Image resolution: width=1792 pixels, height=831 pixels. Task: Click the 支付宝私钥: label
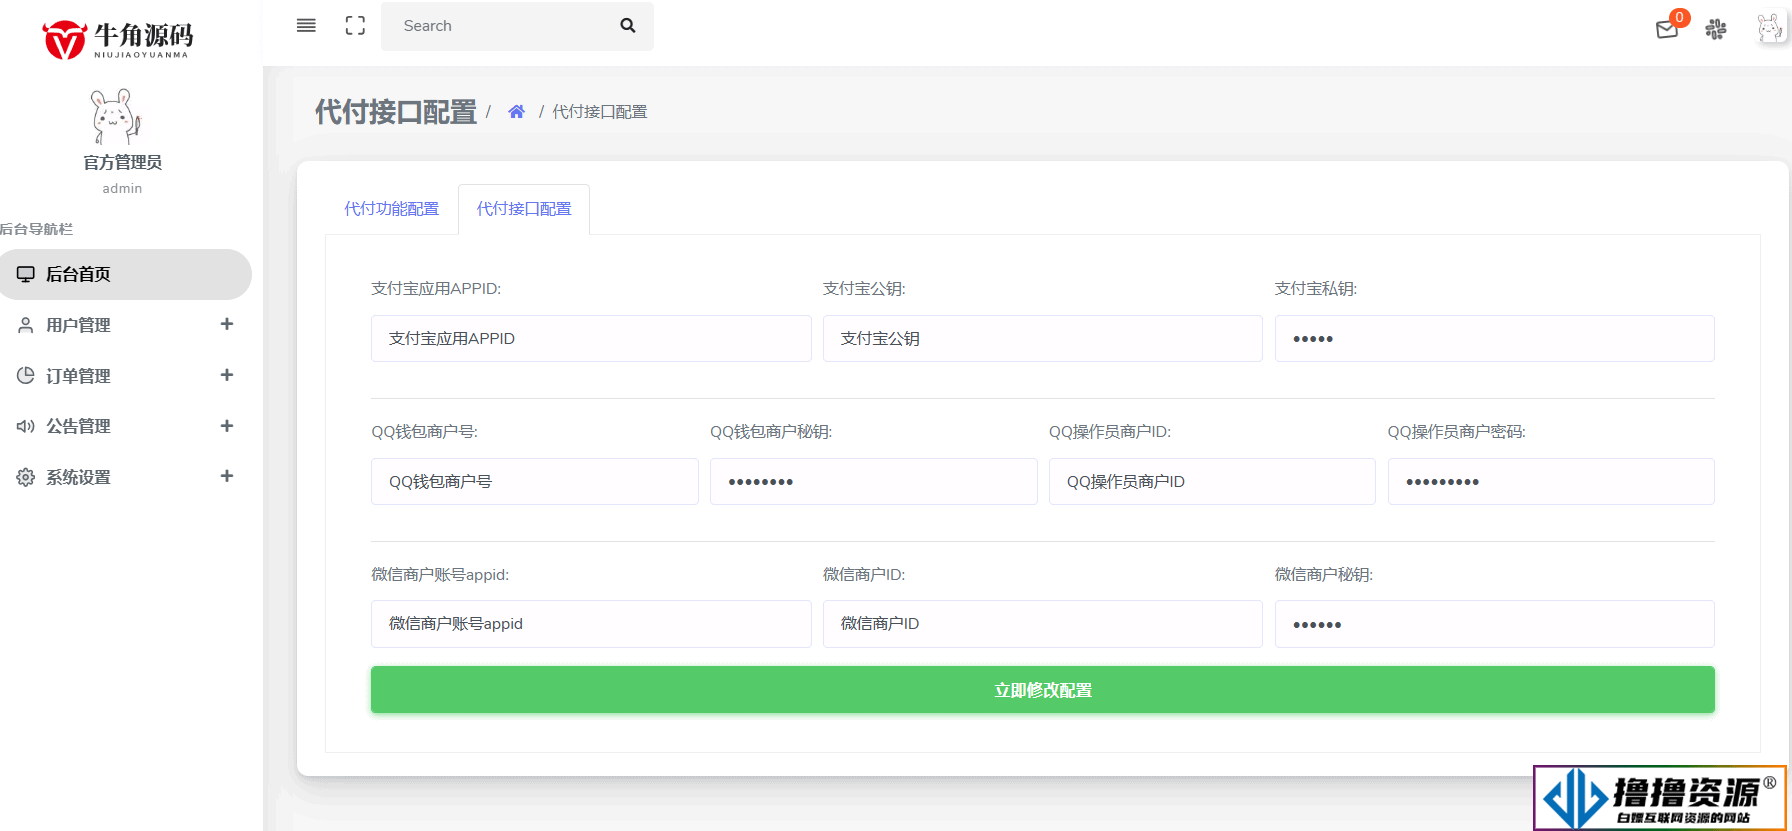1316,289
